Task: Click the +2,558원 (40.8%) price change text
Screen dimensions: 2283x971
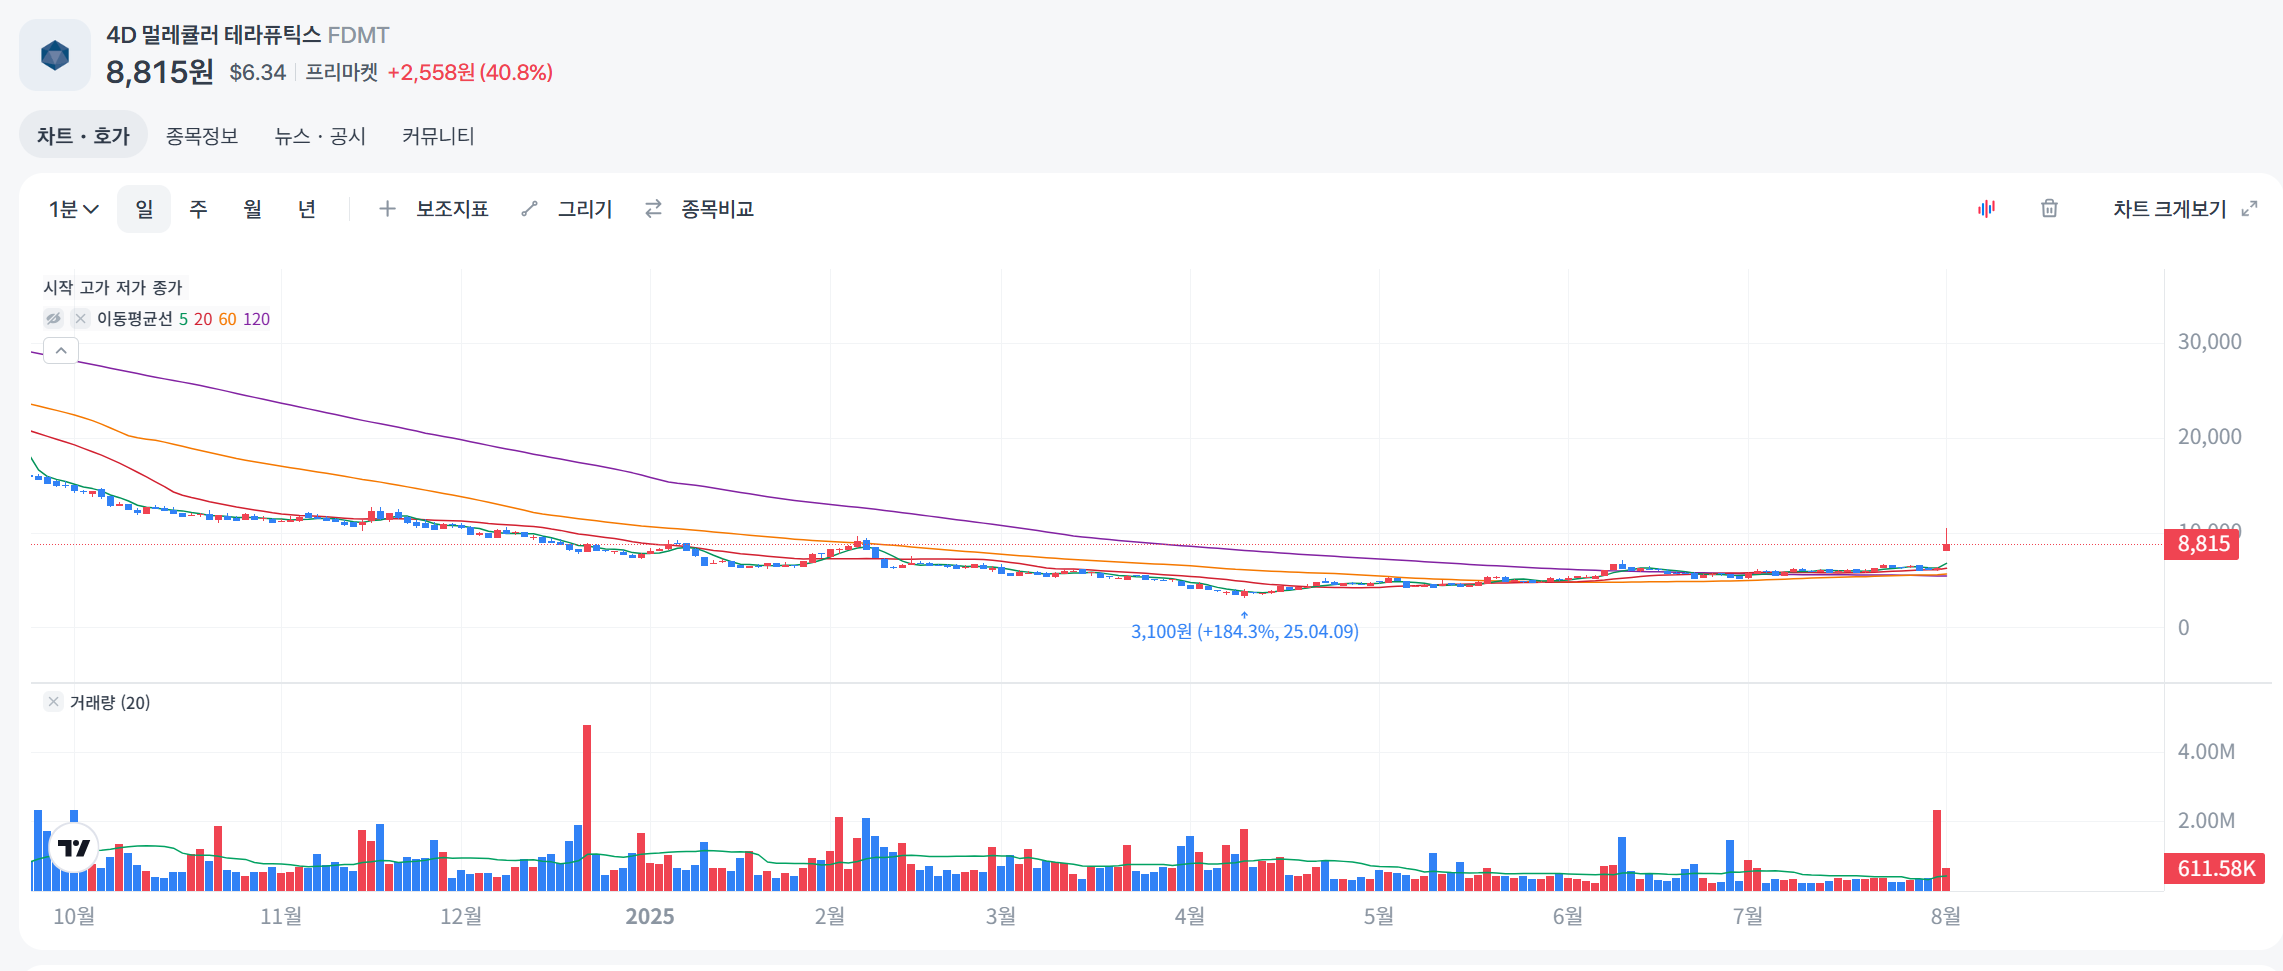Action: coord(470,72)
